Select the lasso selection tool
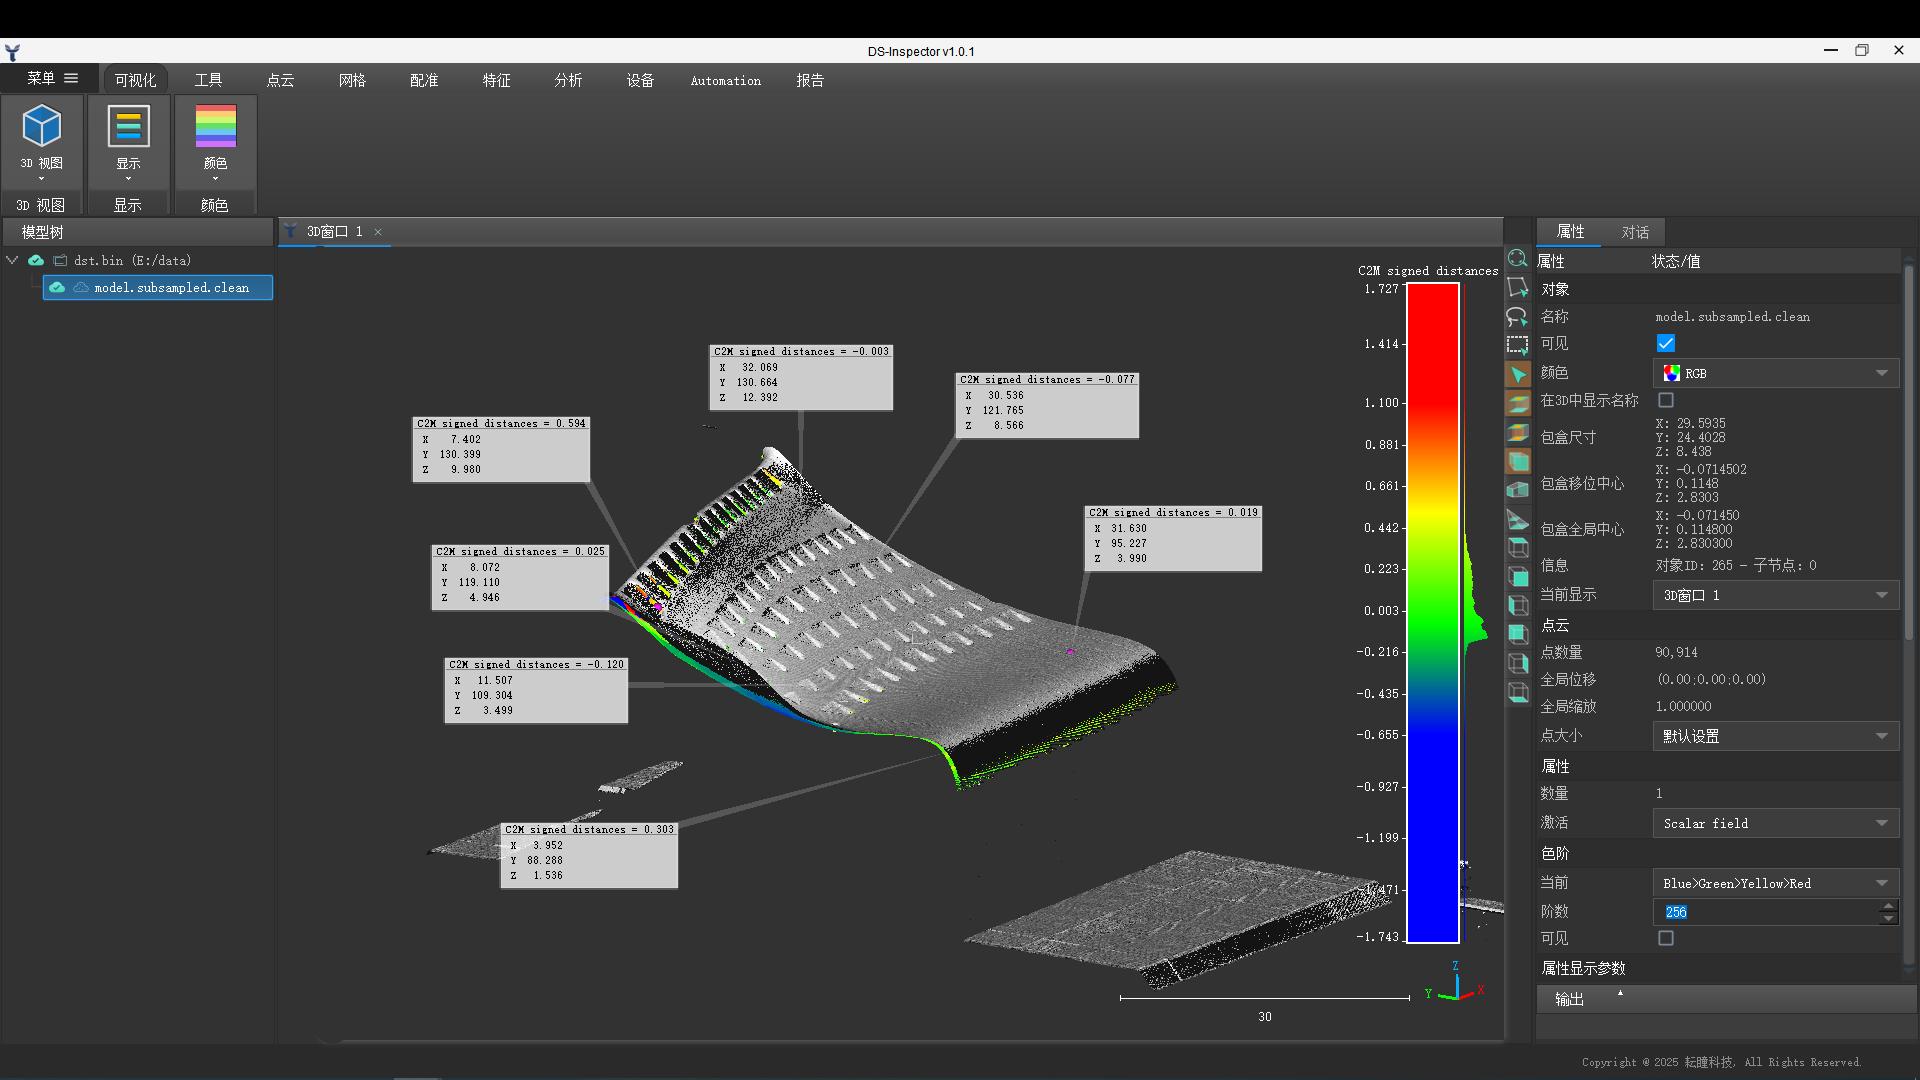 1517,317
